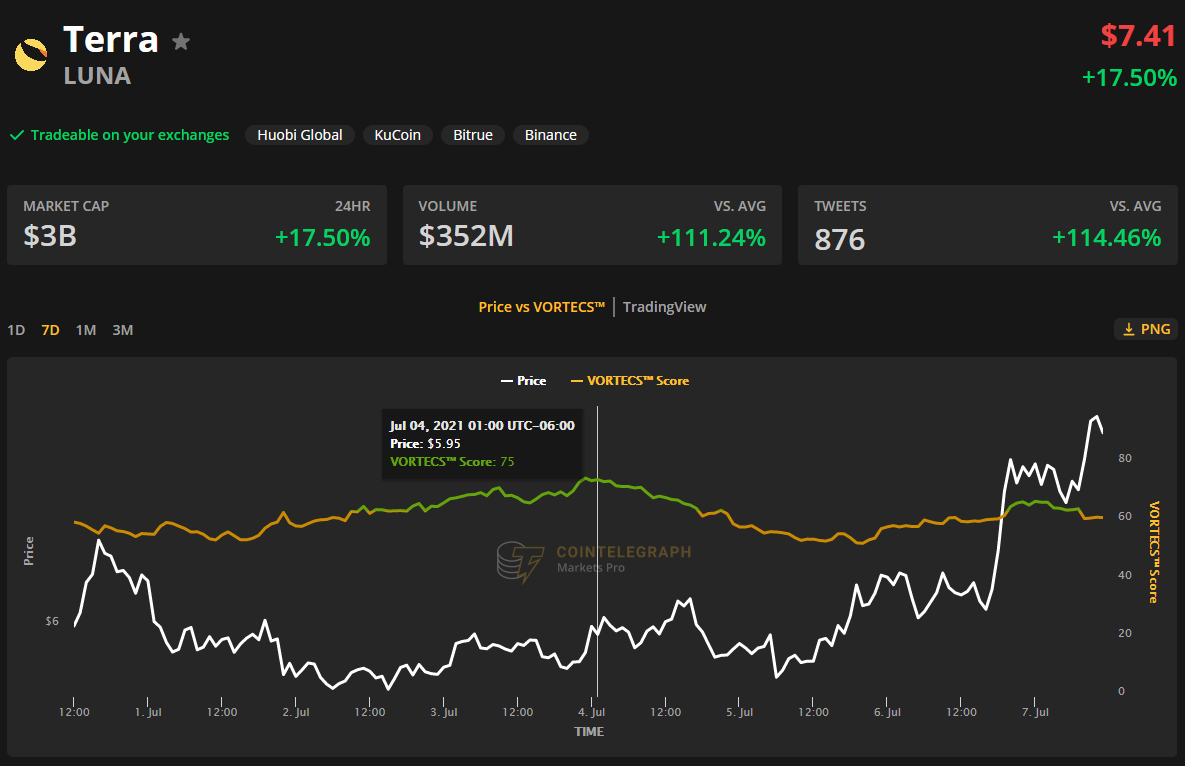Click the green tradeable checkmark icon
The image size is (1185, 766).
pos(16,135)
